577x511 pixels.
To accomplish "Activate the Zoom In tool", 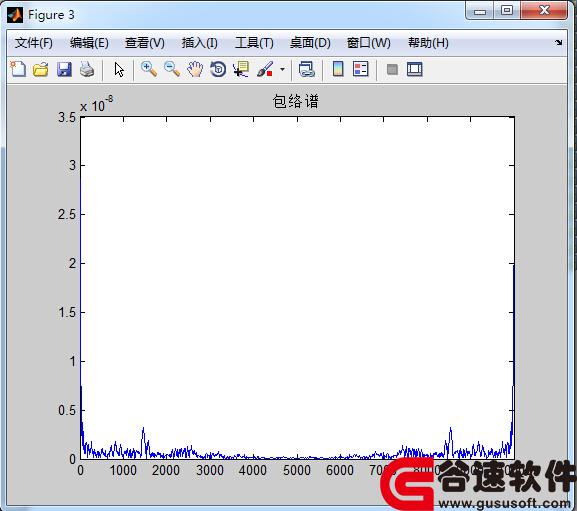I will tap(149, 69).
